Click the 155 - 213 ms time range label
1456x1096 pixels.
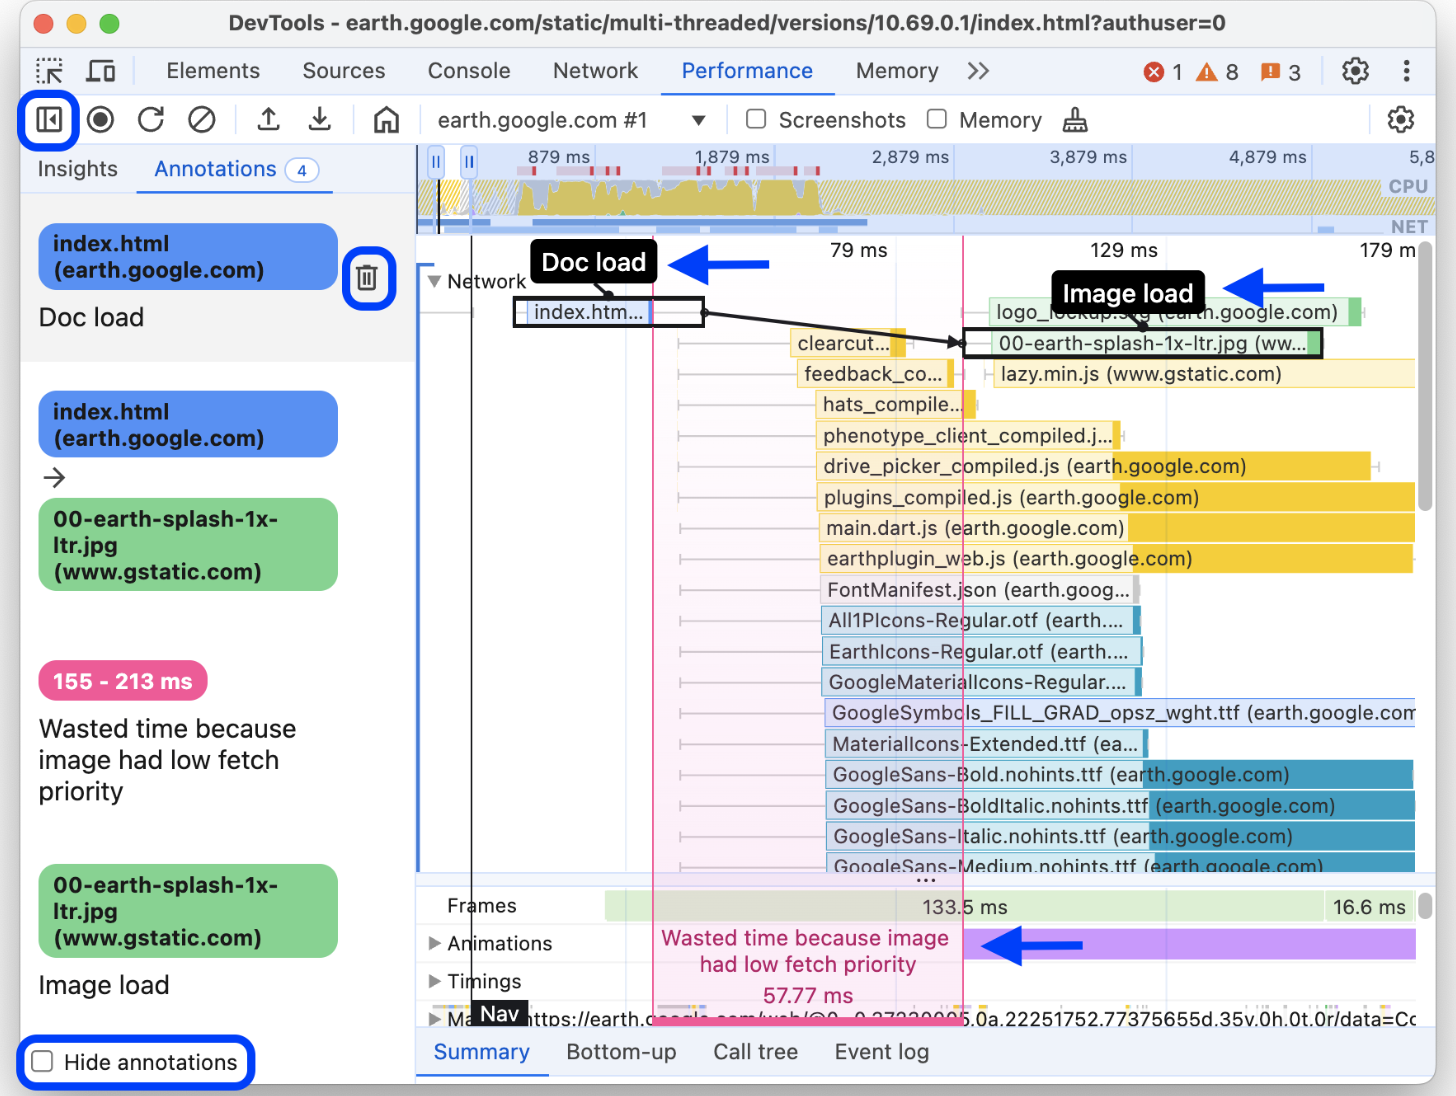pos(122,681)
